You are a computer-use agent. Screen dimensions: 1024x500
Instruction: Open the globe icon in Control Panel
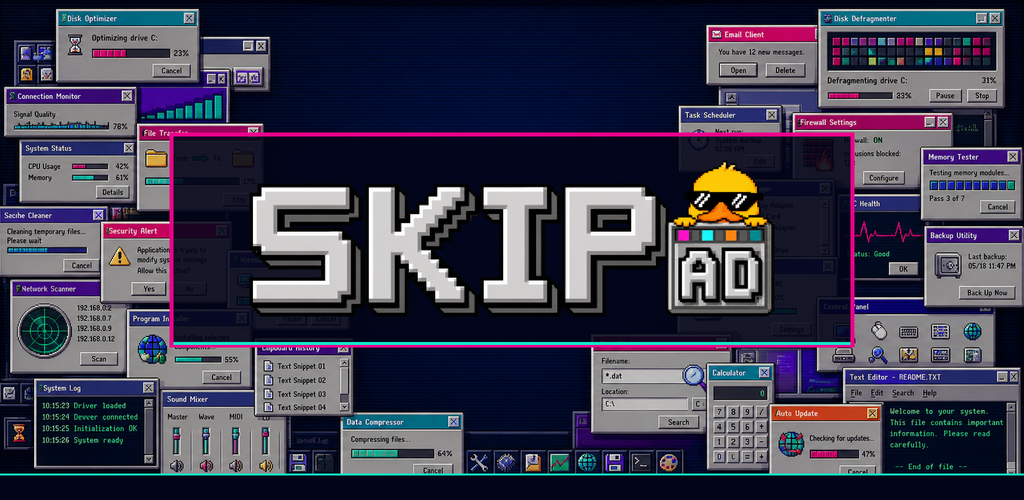point(972,332)
